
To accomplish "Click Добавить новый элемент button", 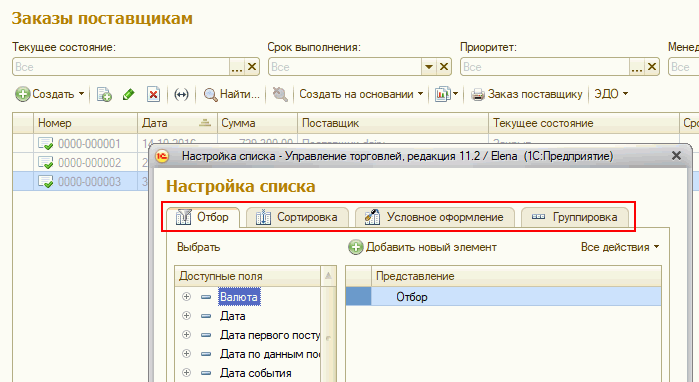I will click(x=423, y=247).
